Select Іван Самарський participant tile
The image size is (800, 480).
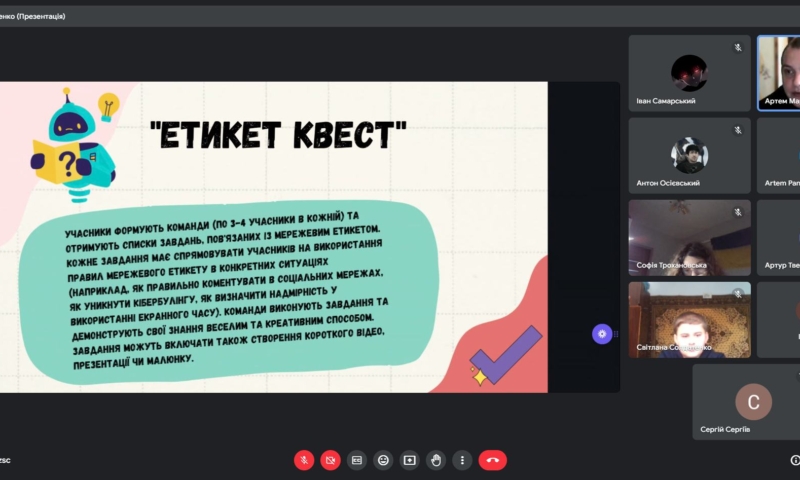(689, 73)
